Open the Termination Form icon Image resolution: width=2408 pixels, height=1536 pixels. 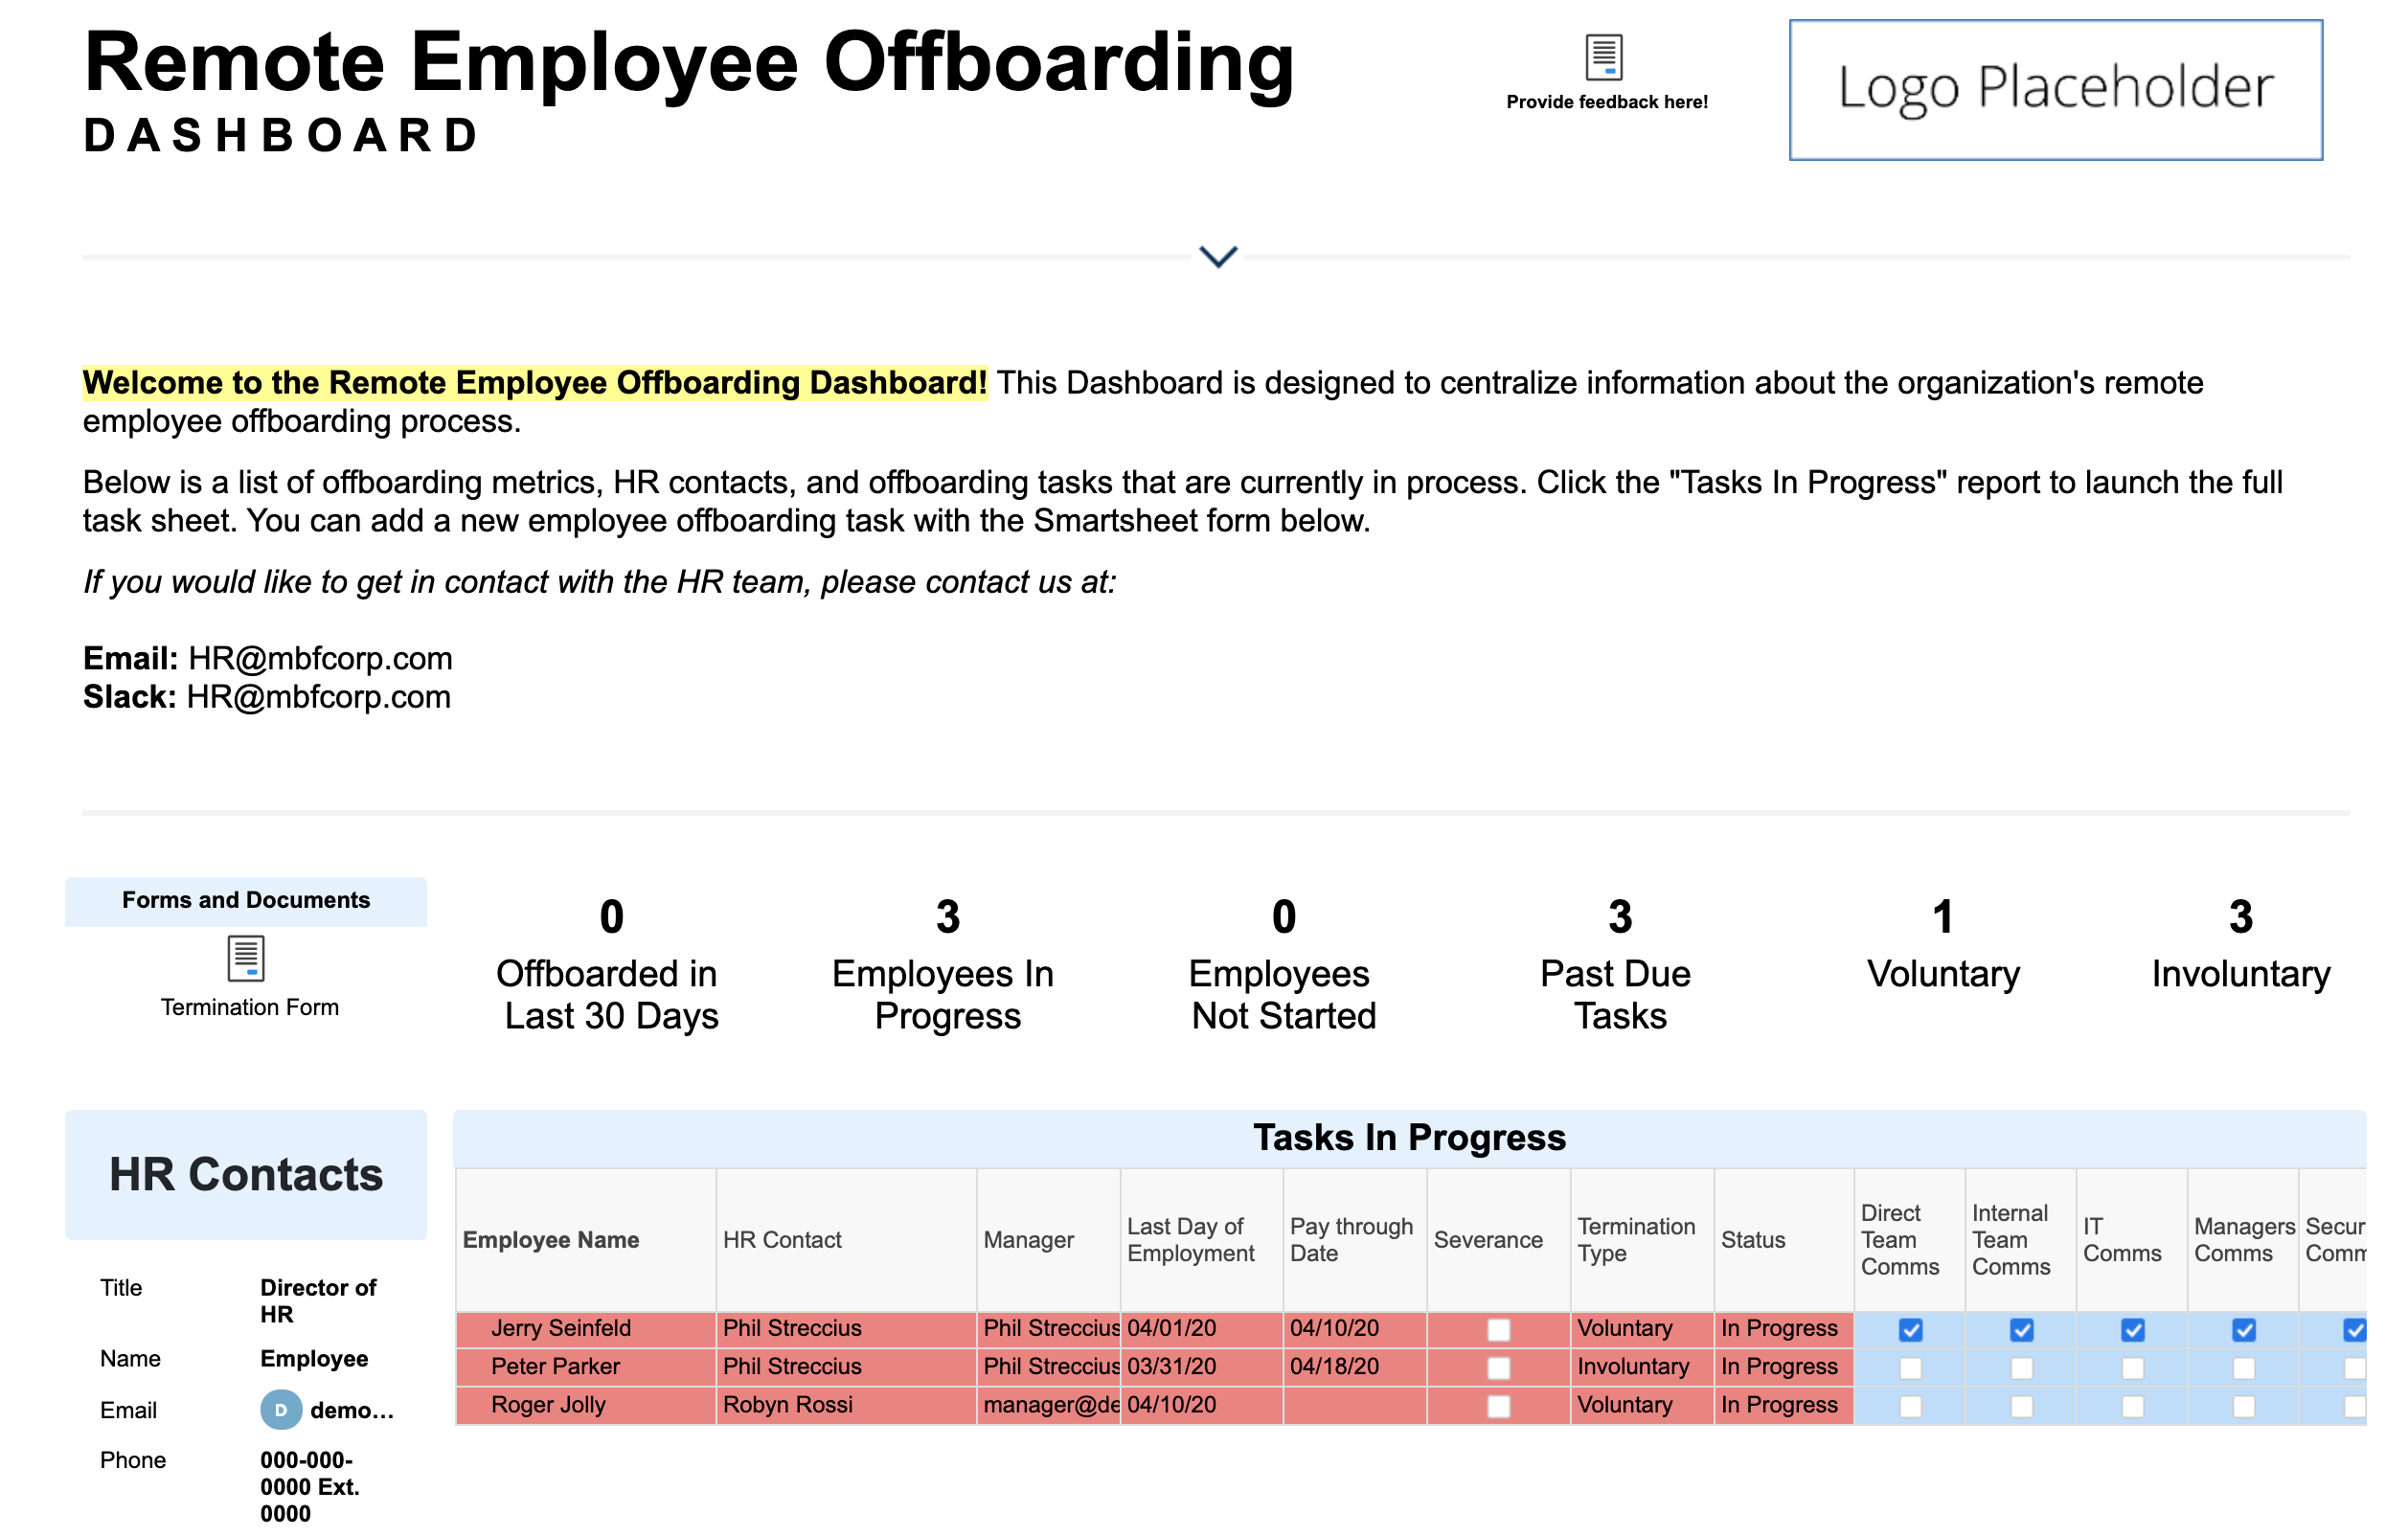click(246, 958)
